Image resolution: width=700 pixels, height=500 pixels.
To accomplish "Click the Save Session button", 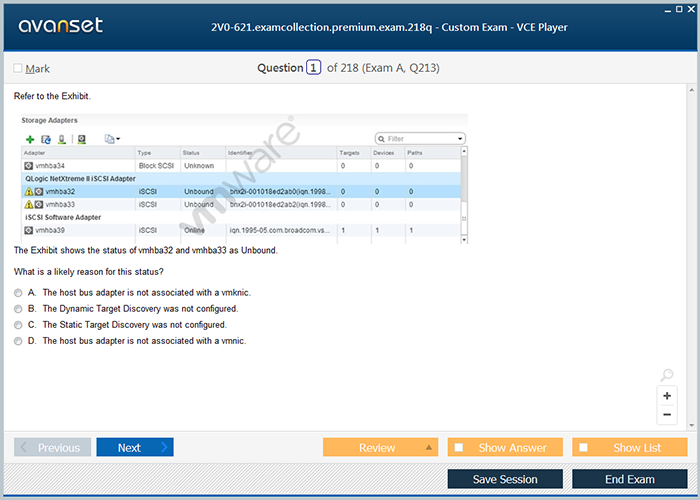I will click(505, 479).
